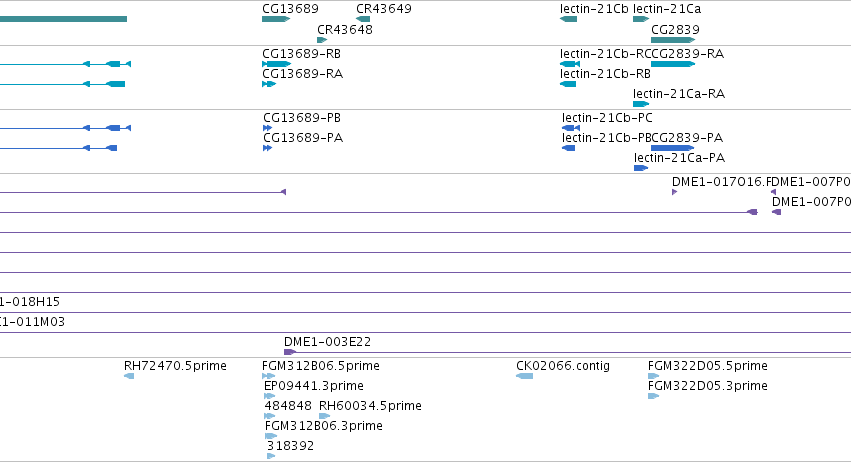Screen dimensions: 851x462
Task: Click the CG13689-RB transcript label
Action: (x=302, y=54)
